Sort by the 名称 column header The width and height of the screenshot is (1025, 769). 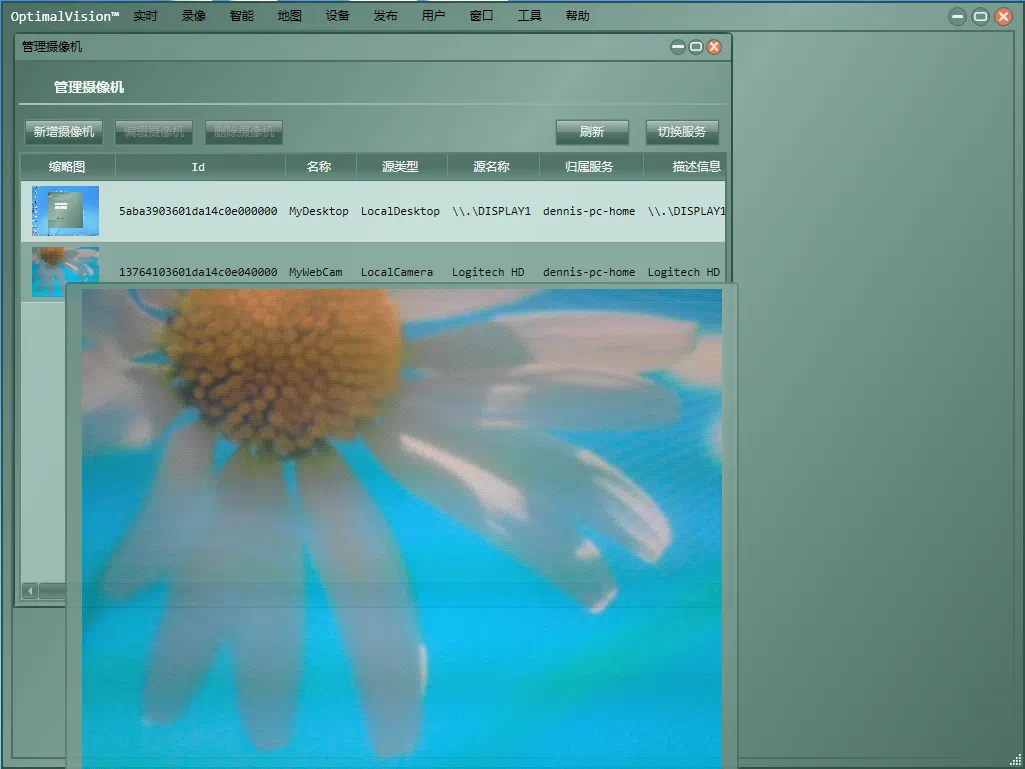320,167
